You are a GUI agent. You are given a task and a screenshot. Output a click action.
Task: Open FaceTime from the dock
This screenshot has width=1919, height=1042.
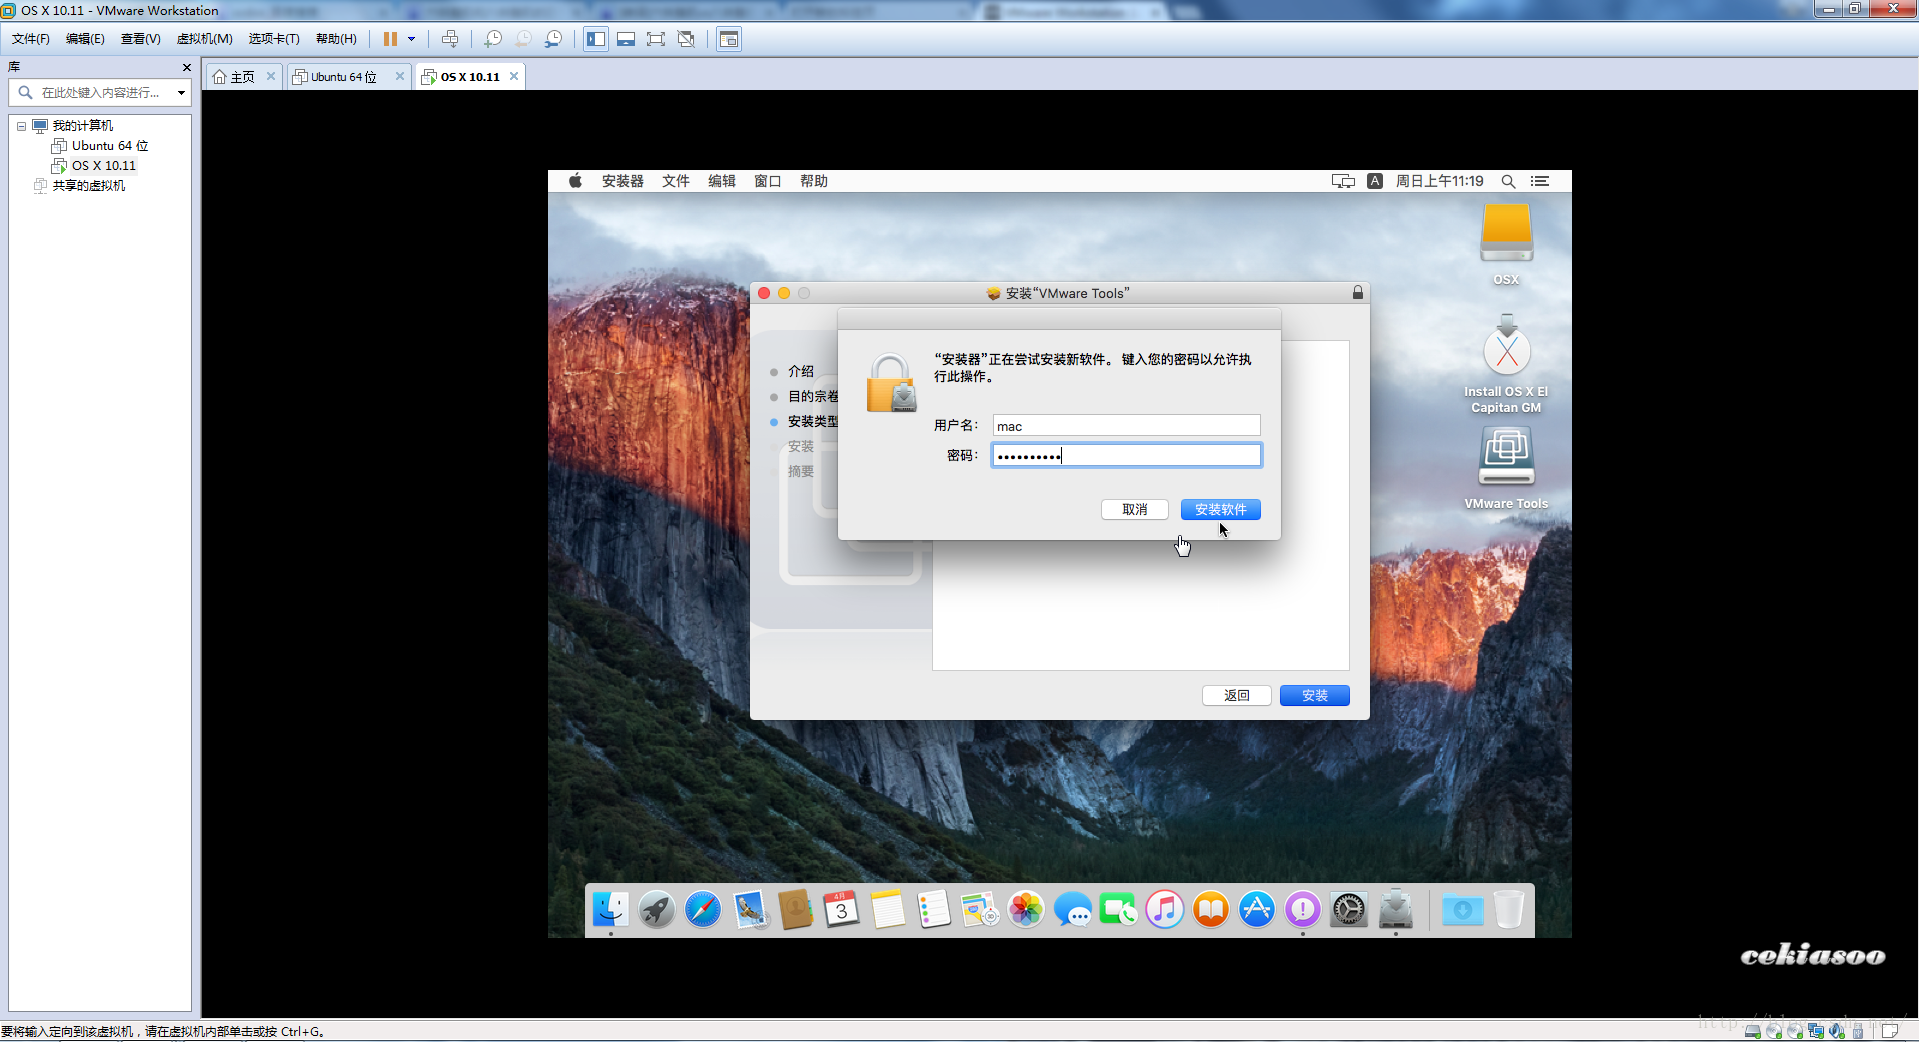[1118, 909]
